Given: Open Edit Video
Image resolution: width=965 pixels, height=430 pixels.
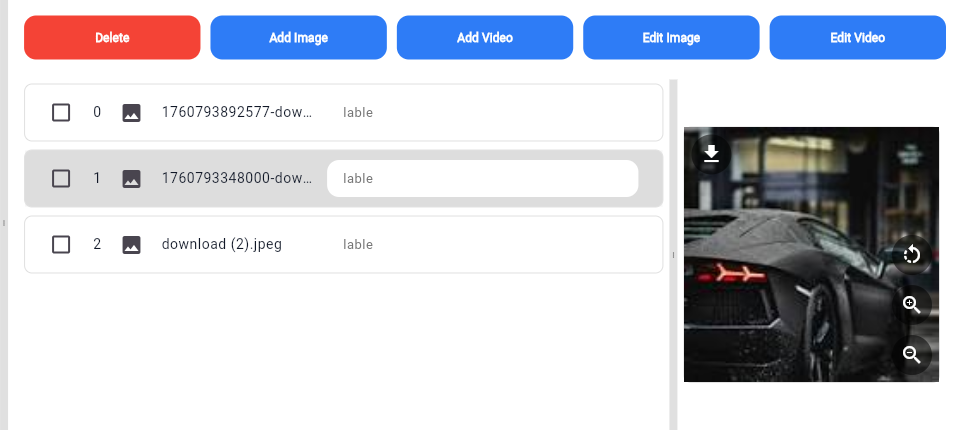Looking at the screenshot, I should [x=857, y=38].
